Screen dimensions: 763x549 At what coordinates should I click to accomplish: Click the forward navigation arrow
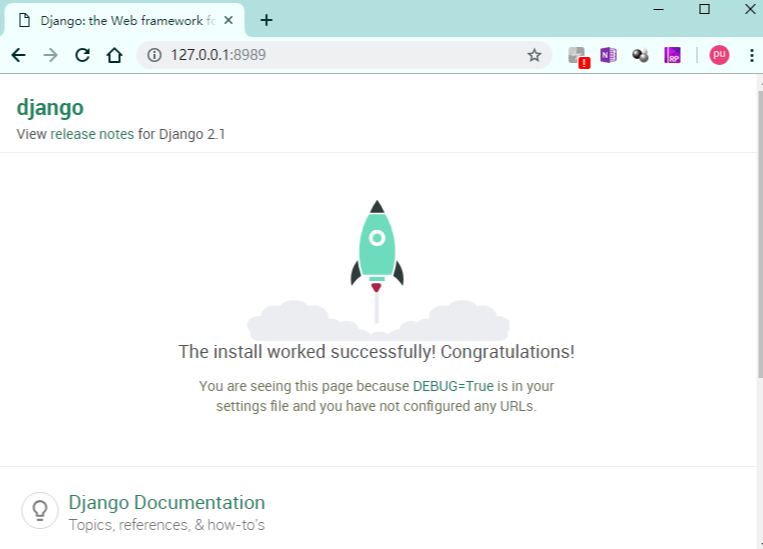[50, 55]
